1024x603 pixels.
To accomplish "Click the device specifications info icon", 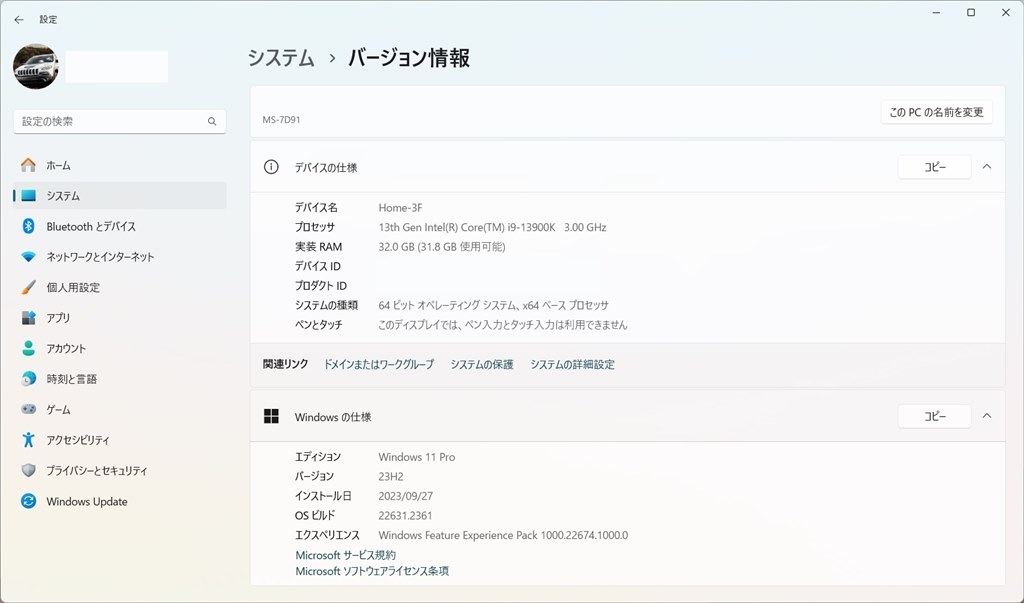I will point(271,167).
